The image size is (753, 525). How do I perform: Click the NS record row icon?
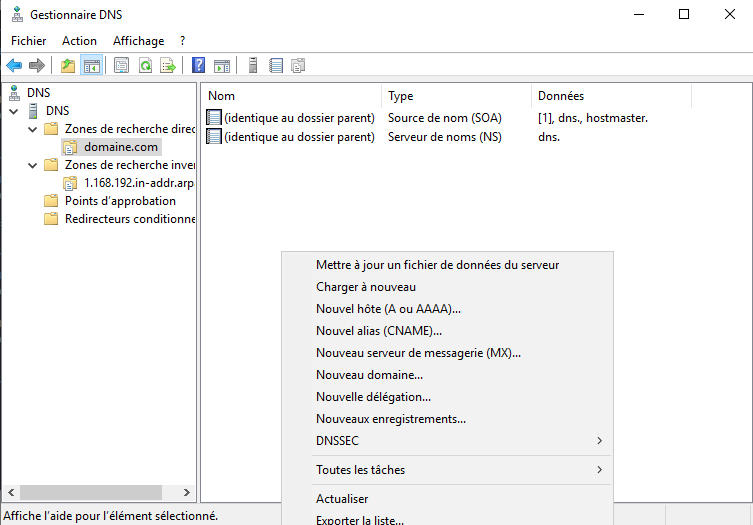(x=214, y=137)
